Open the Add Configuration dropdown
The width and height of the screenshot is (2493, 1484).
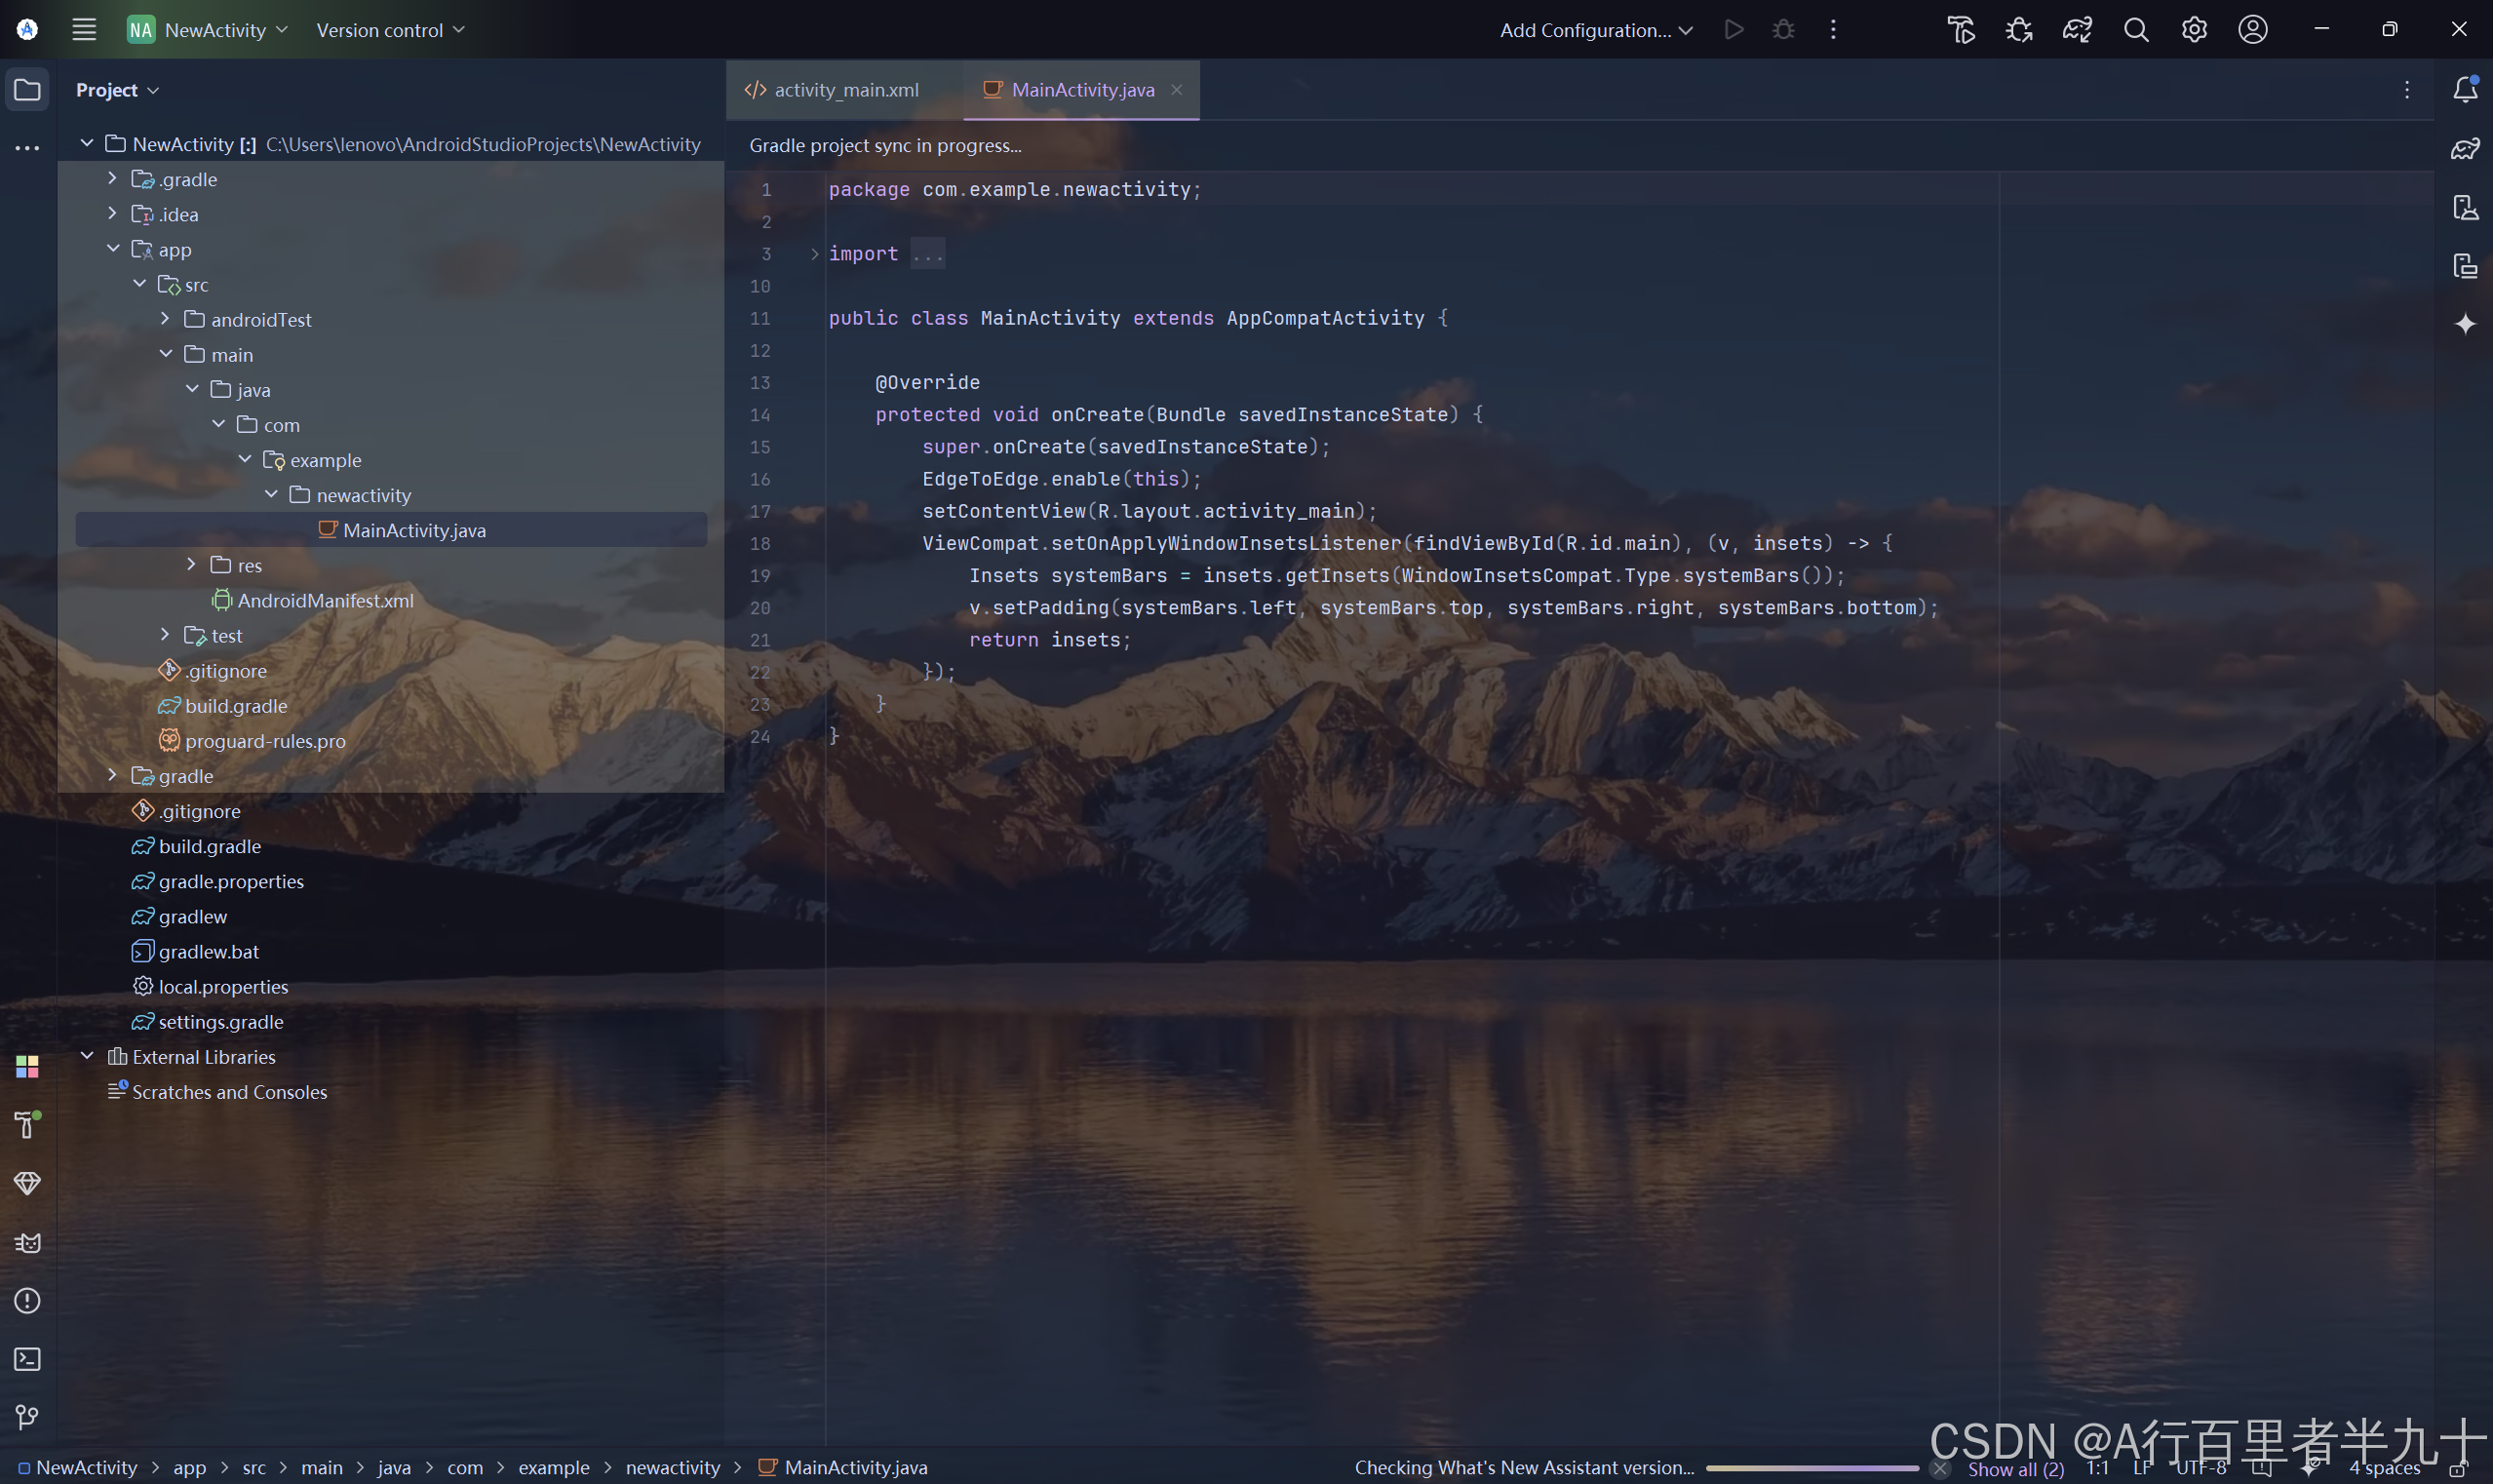[1595, 30]
